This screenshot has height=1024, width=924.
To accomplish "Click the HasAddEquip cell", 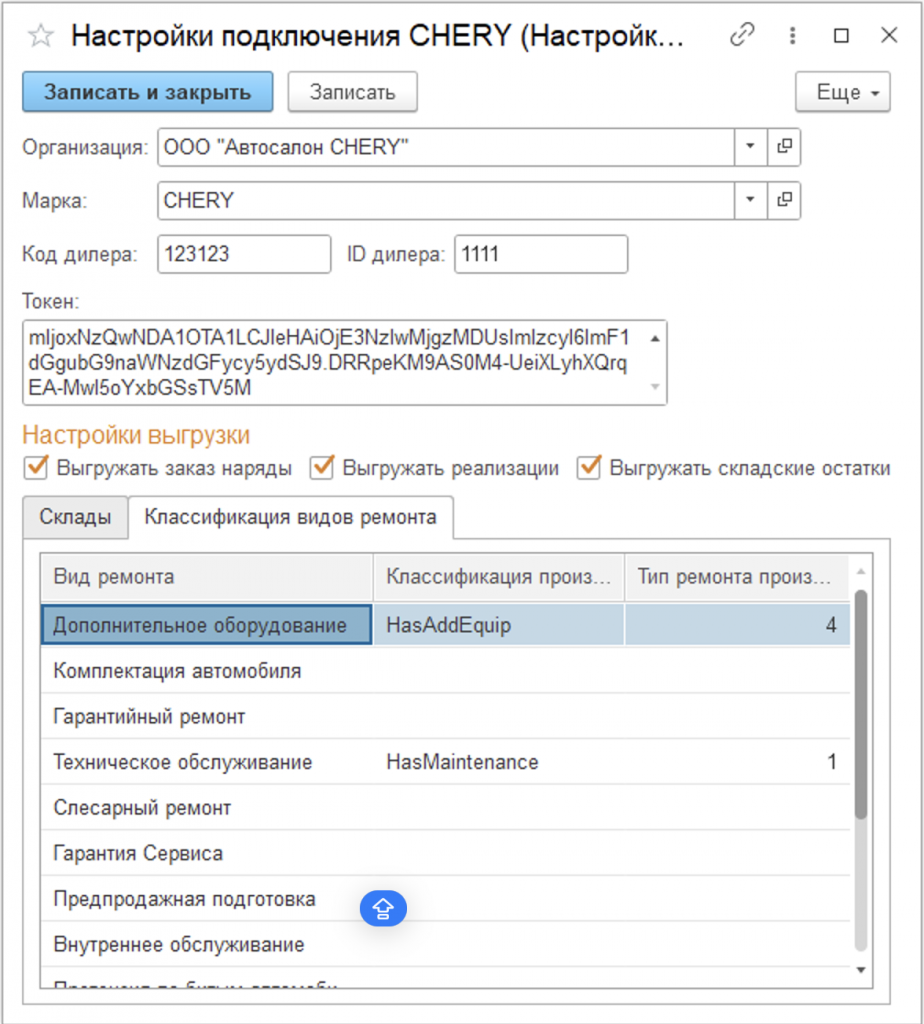I will pos(499,625).
